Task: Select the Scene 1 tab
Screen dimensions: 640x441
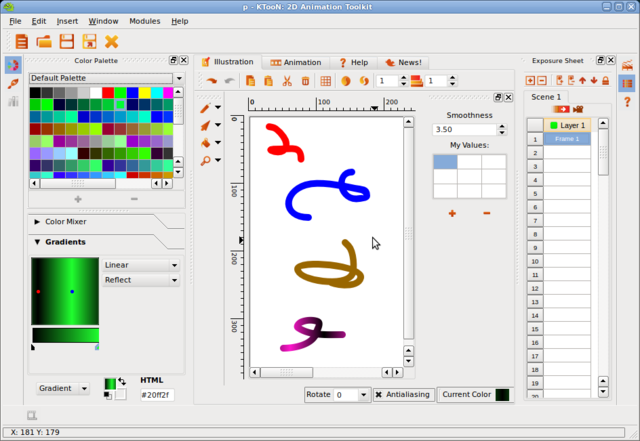Action: [x=546, y=97]
